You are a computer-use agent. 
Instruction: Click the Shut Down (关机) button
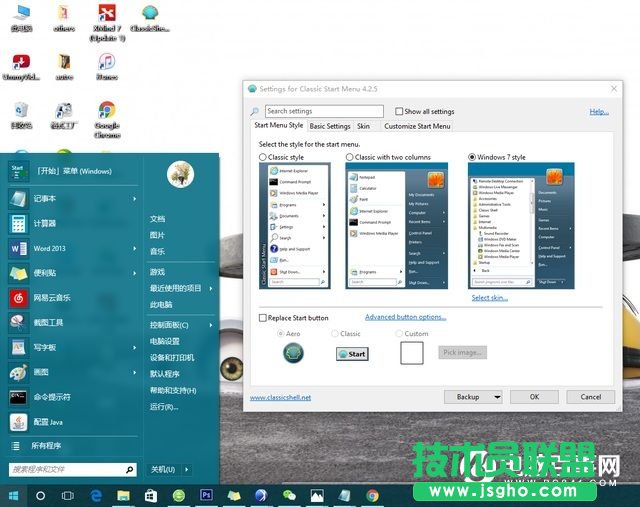pyautogui.click(x=163, y=469)
